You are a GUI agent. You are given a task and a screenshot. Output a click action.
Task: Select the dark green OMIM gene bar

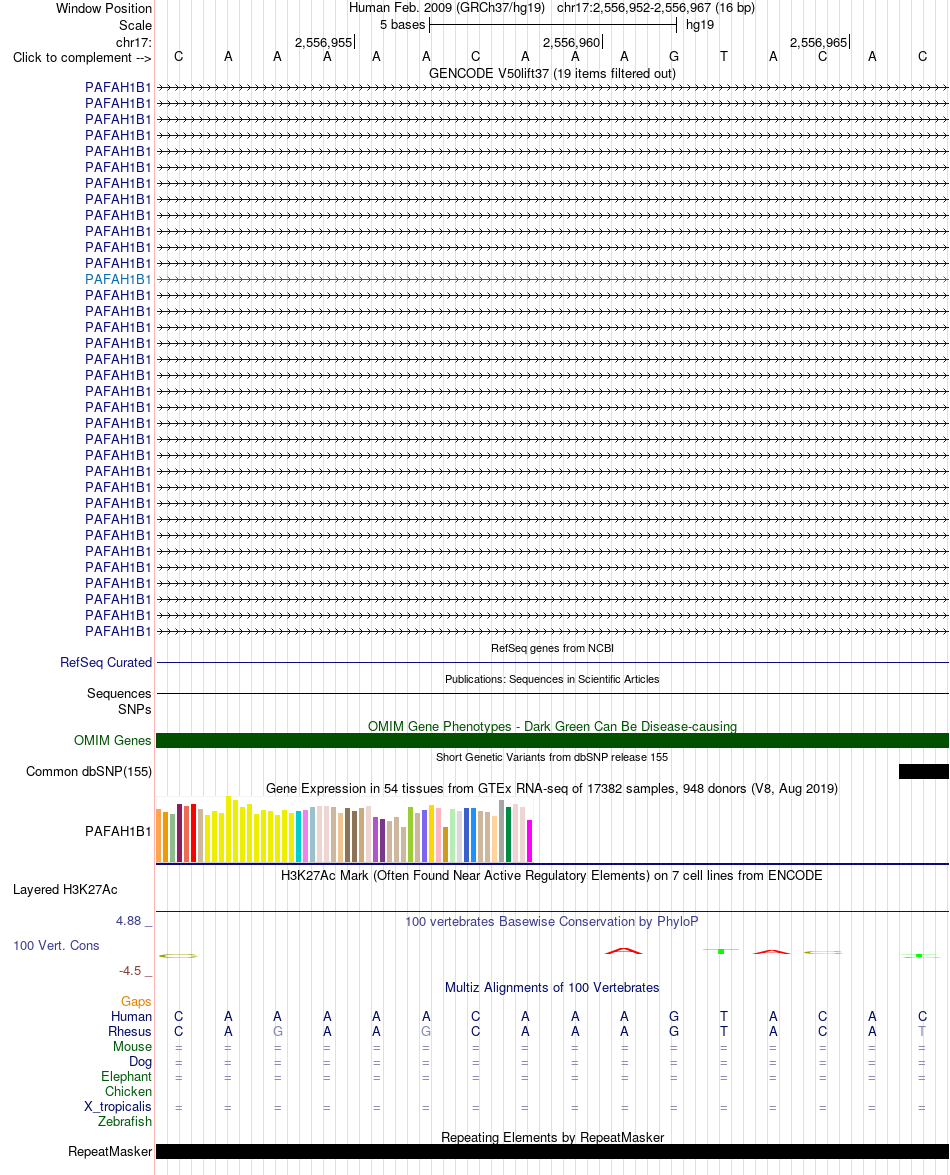tap(552, 740)
